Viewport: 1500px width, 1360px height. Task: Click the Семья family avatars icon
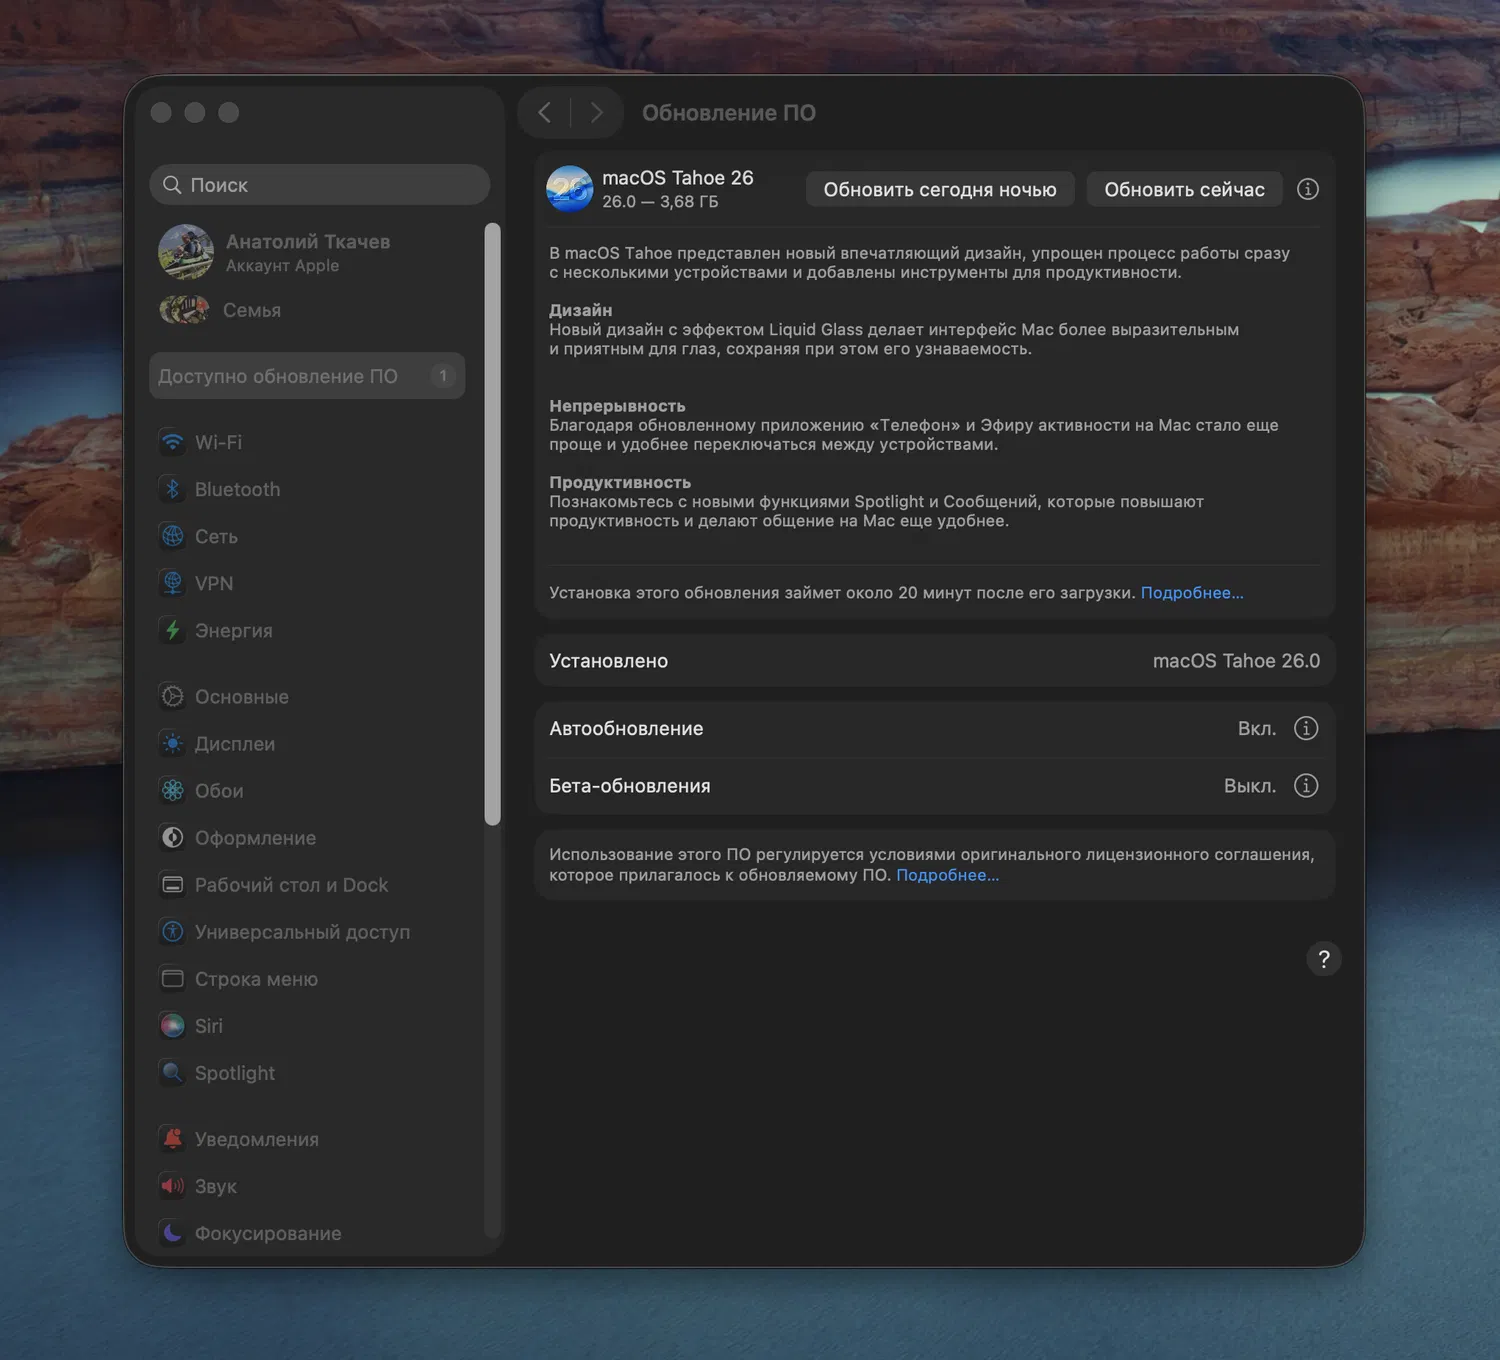(184, 310)
